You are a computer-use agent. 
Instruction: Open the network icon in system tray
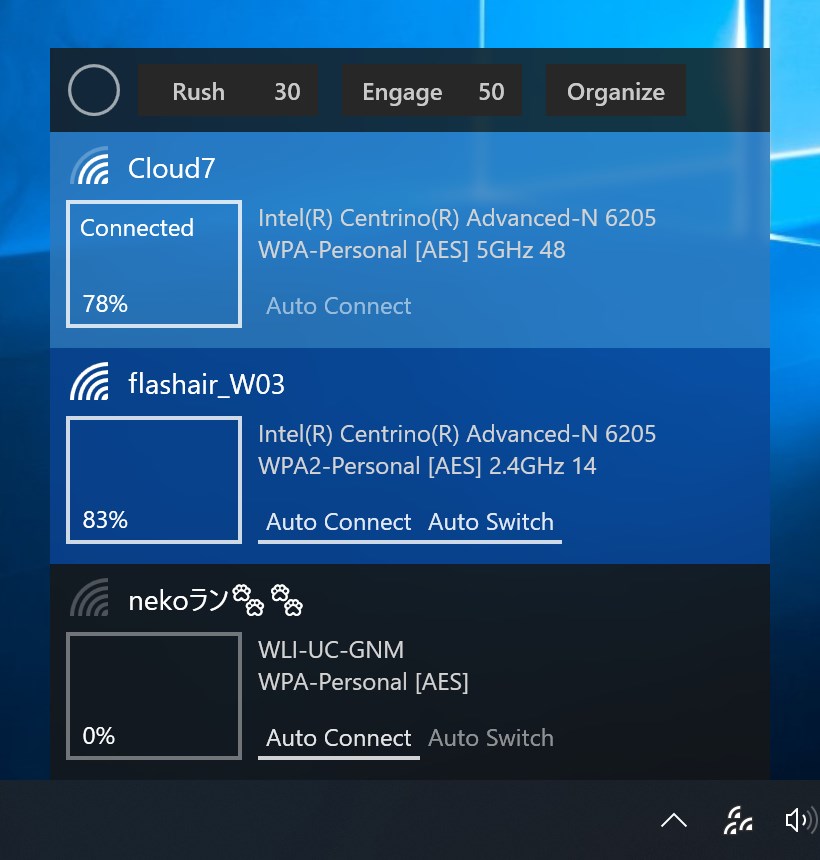(x=738, y=821)
